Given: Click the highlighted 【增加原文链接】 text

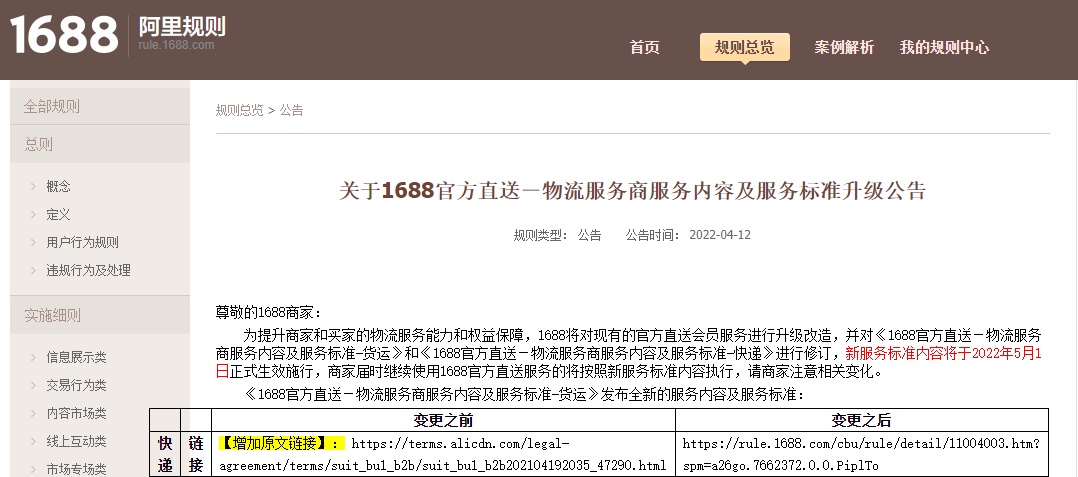Looking at the screenshot, I should [282, 443].
